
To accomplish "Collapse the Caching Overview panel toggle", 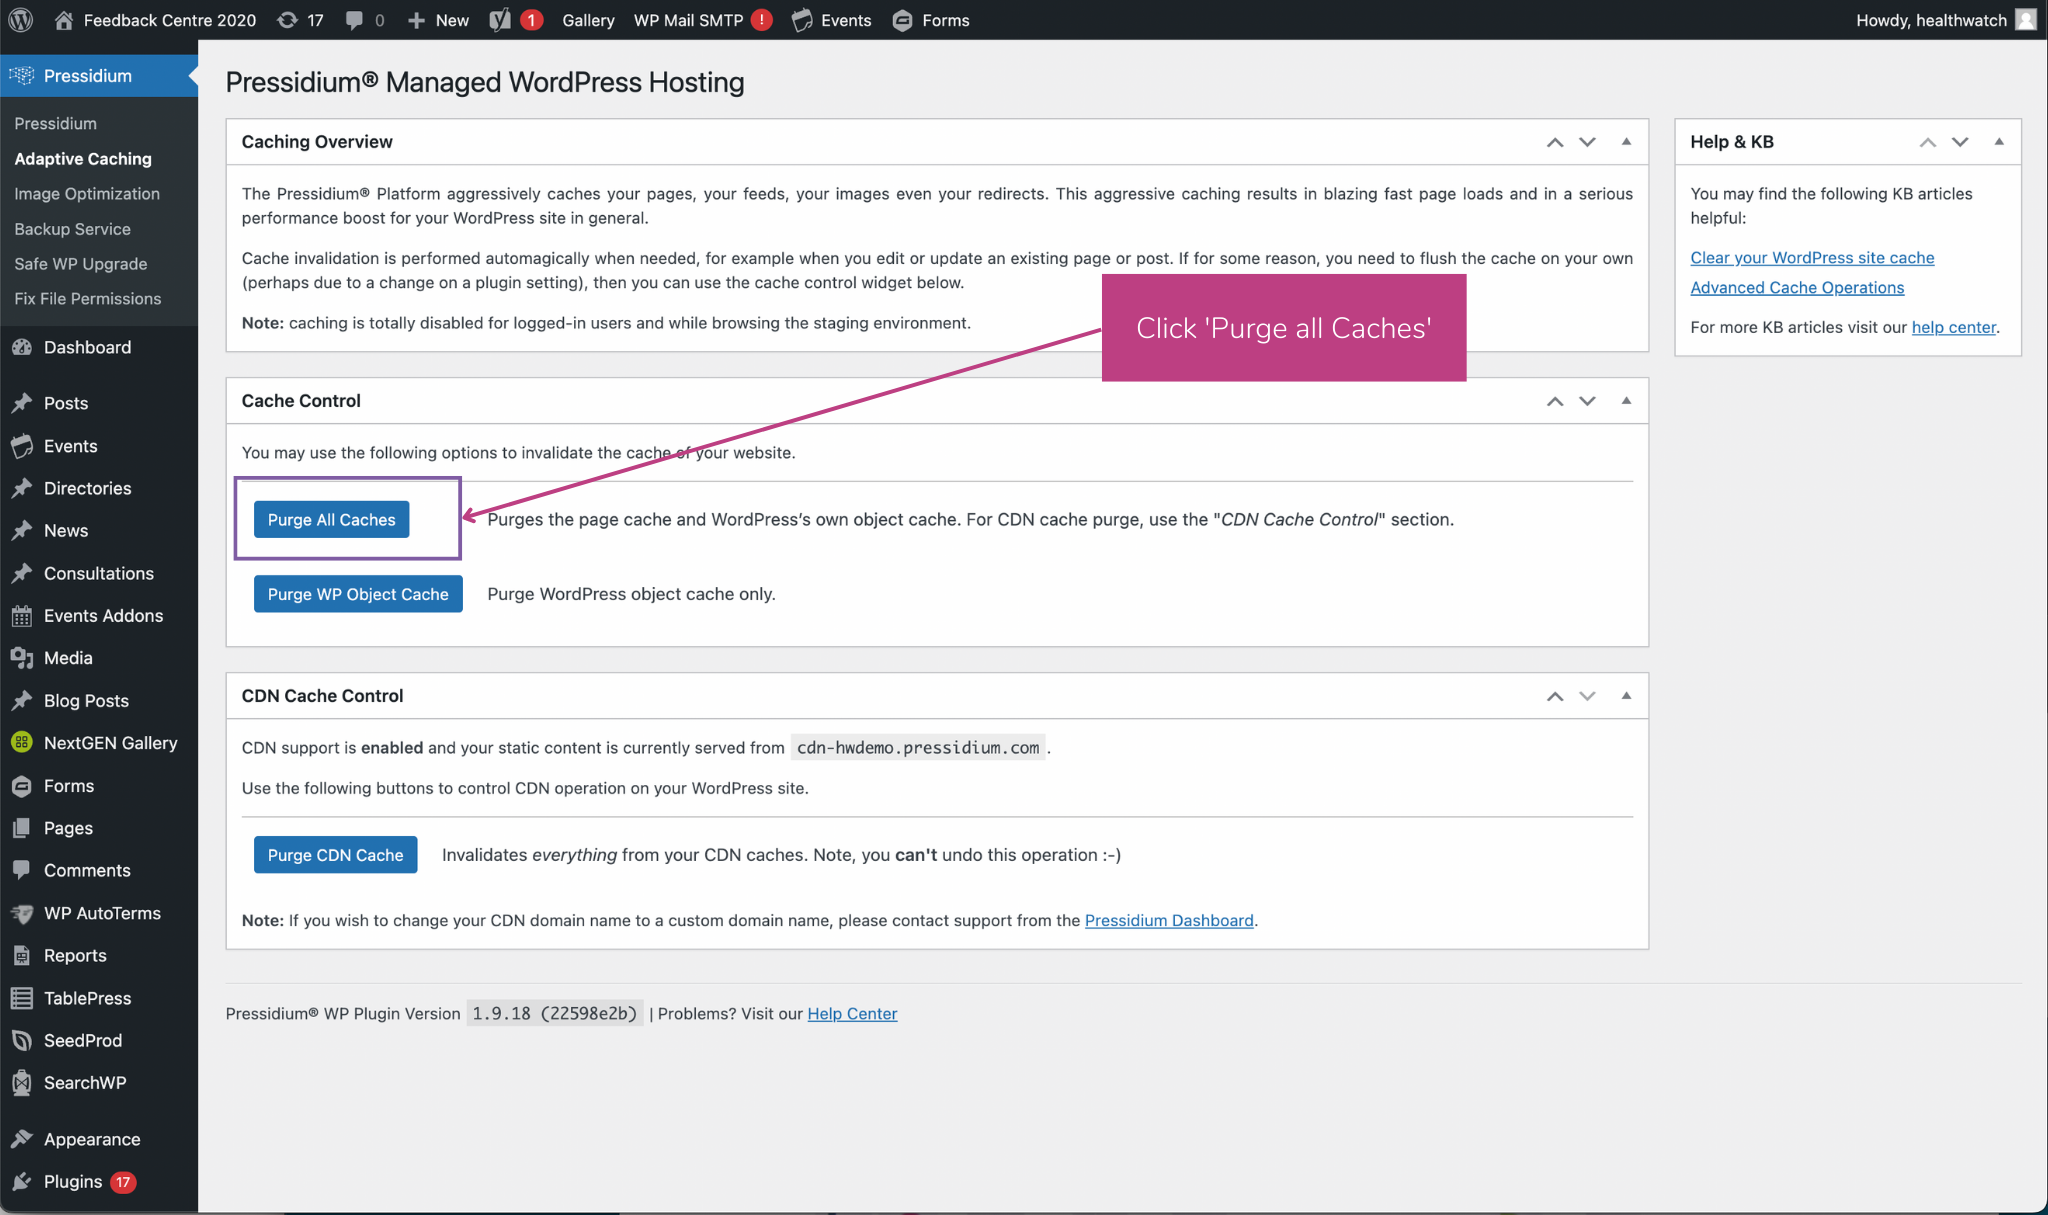I will [1626, 142].
